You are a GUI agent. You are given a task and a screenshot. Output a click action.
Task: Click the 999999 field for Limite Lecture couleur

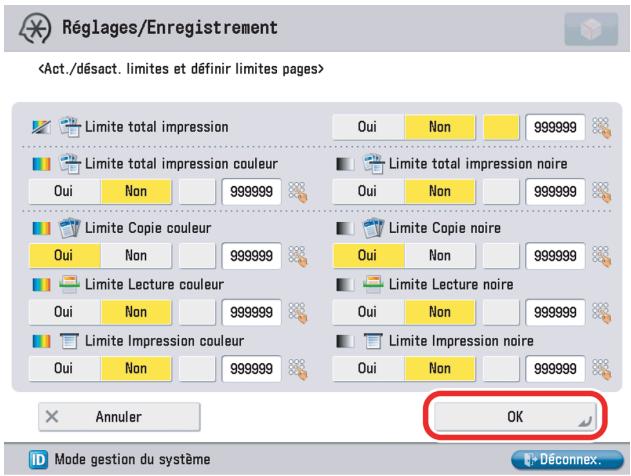click(x=251, y=313)
